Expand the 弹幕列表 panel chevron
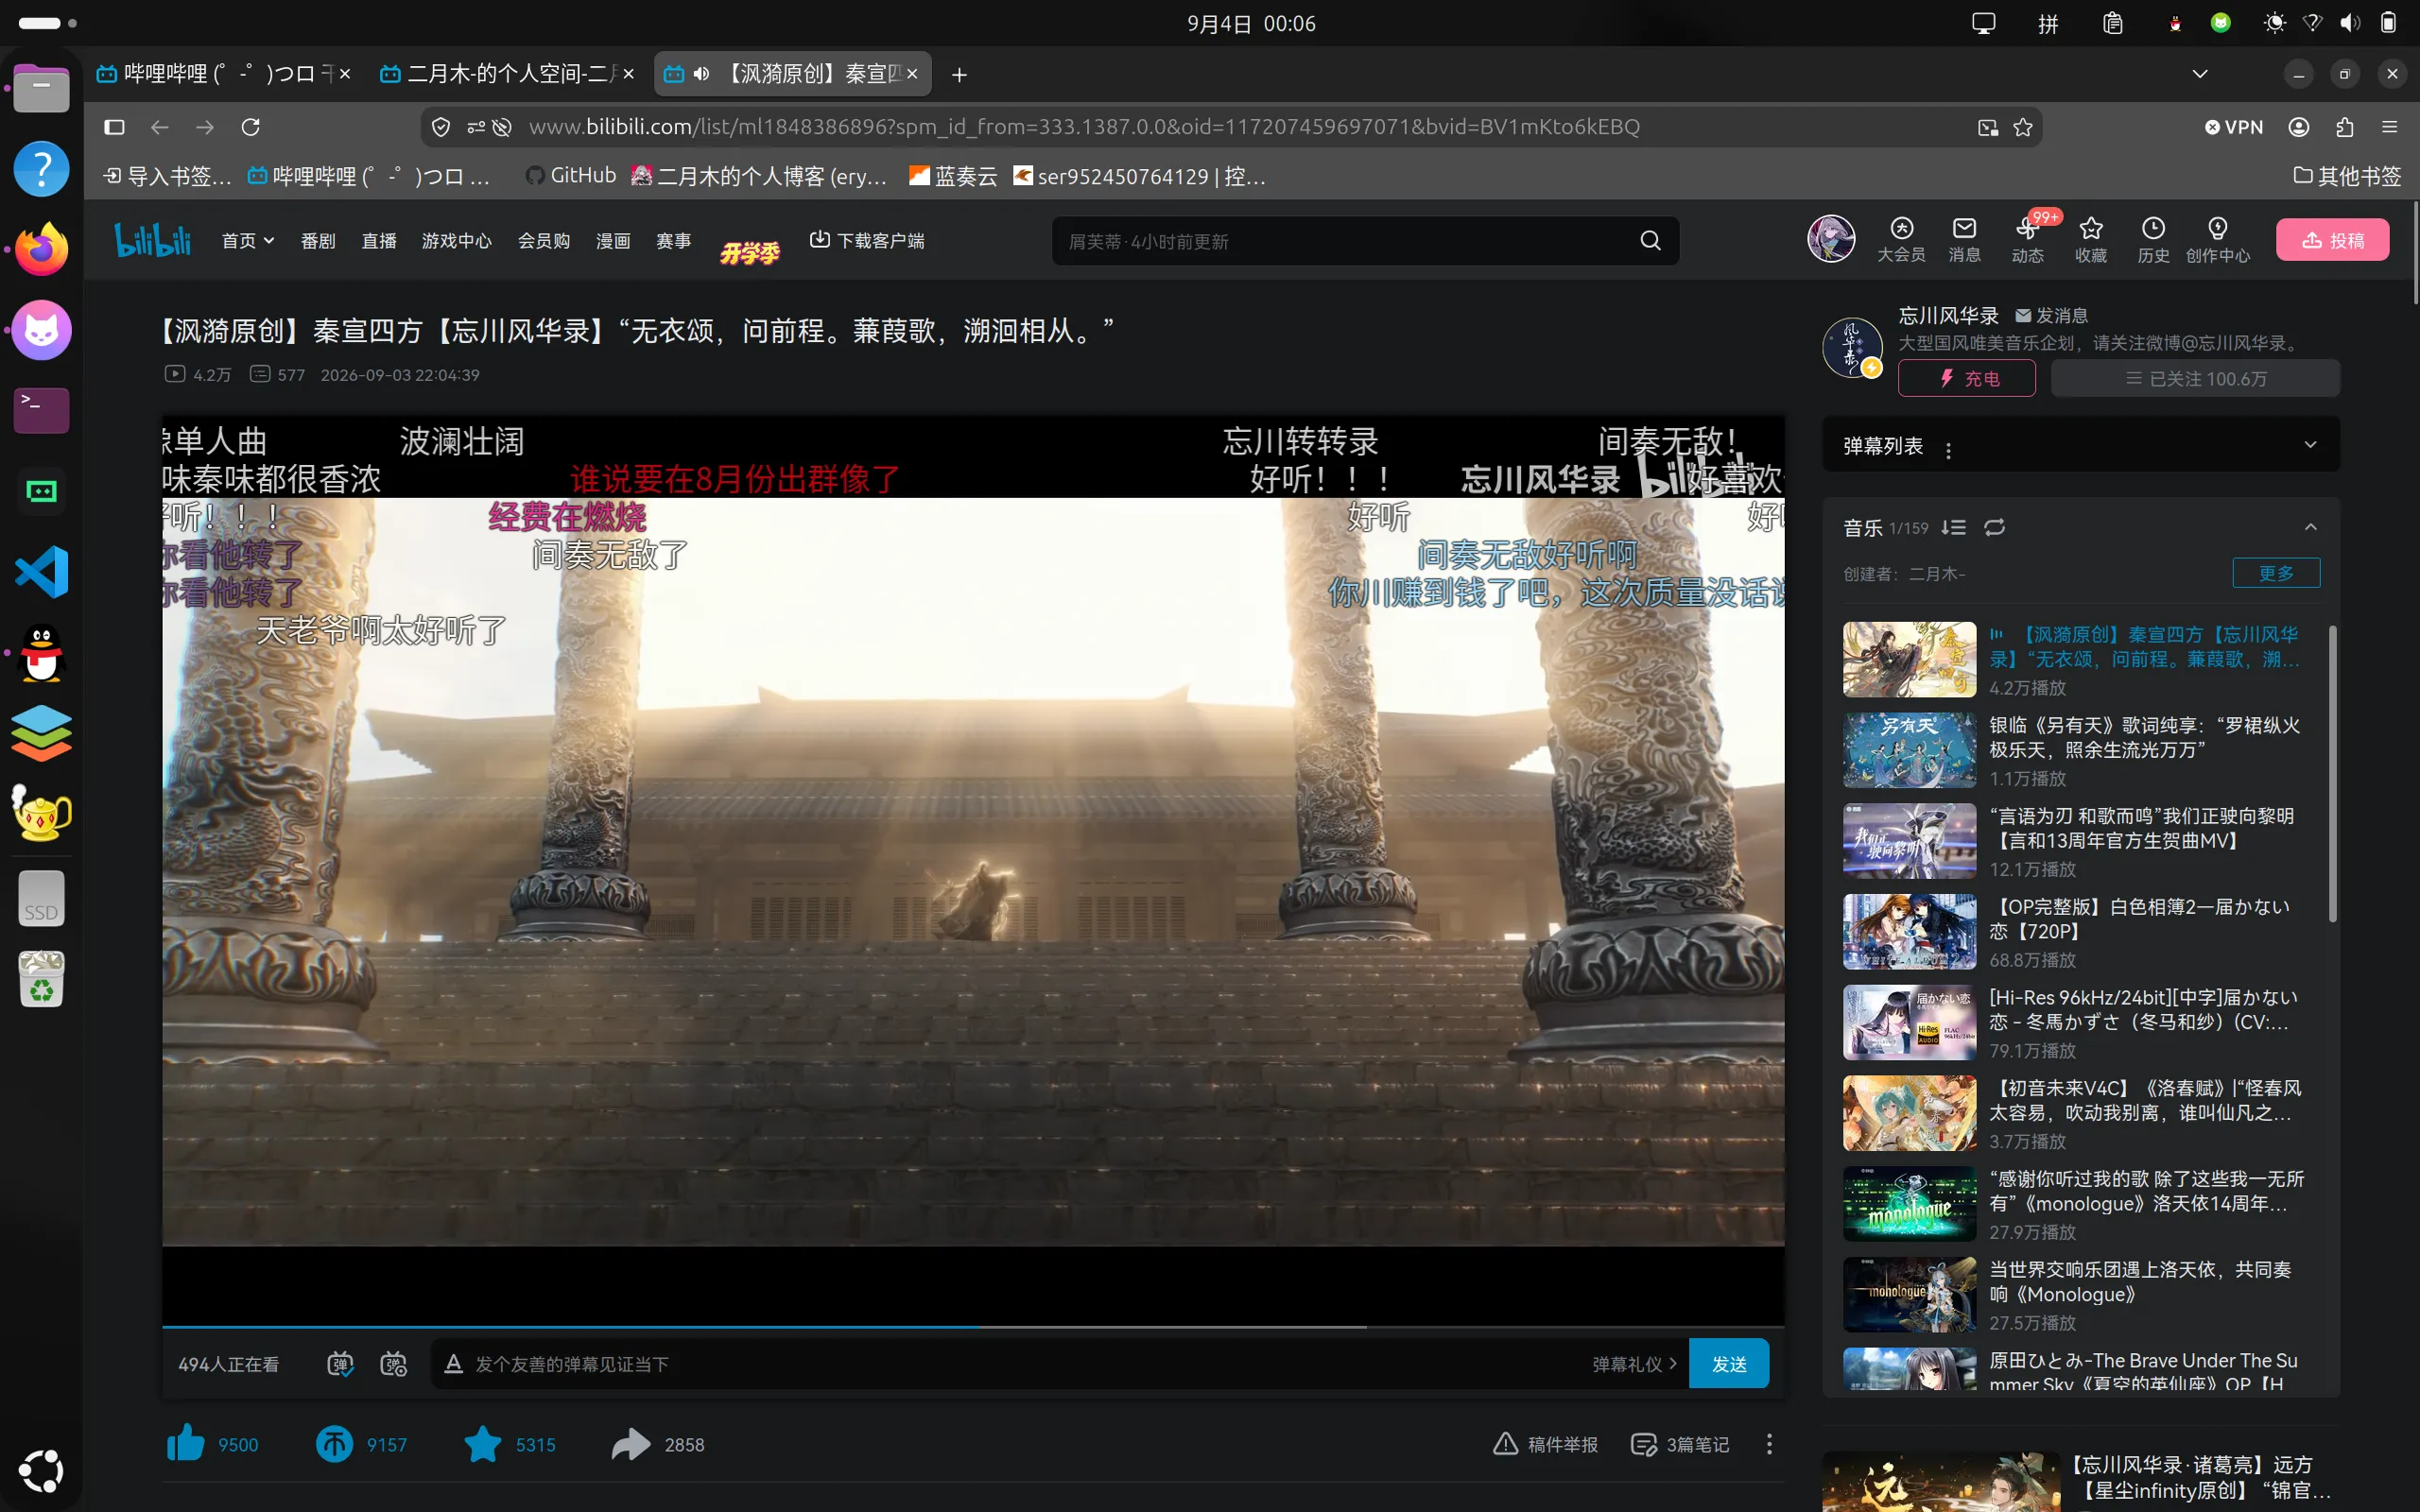This screenshot has width=2420, height=1512. [2310, 445]
